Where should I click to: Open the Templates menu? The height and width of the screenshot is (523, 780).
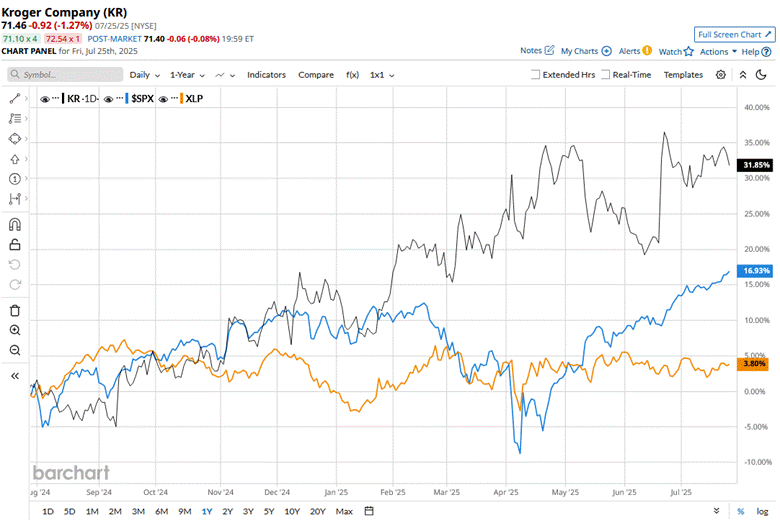click(x=683, y=75)
